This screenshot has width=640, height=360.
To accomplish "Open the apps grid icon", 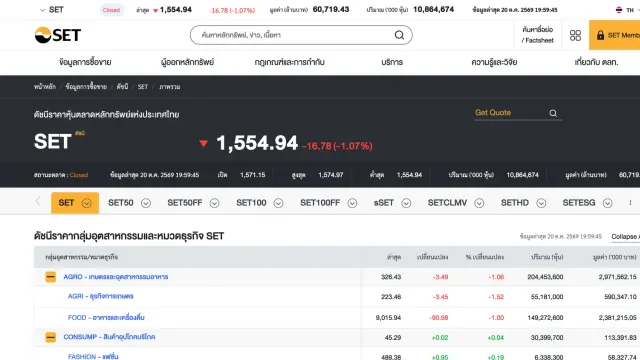I will [x=575, y=36].
